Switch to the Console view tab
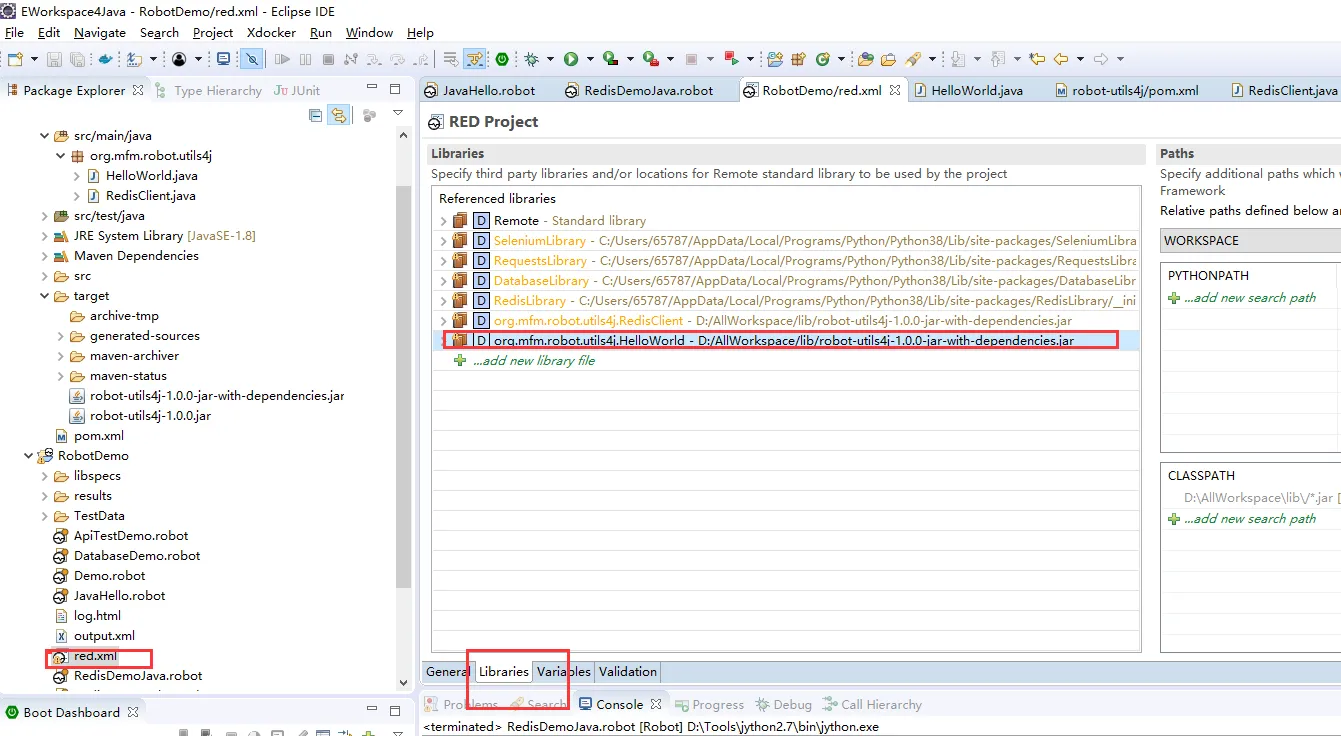 click(619, 705)
